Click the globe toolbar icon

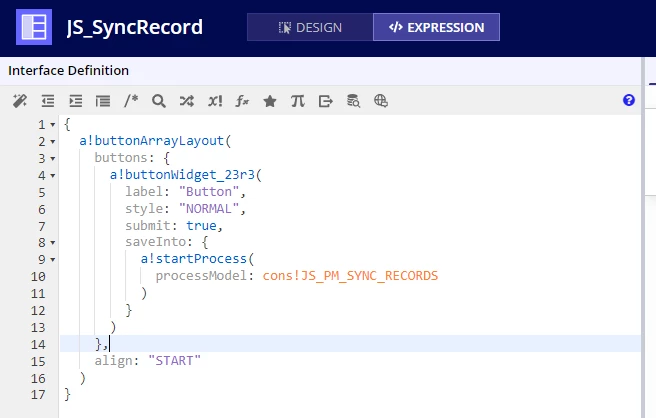coord(381,101)
